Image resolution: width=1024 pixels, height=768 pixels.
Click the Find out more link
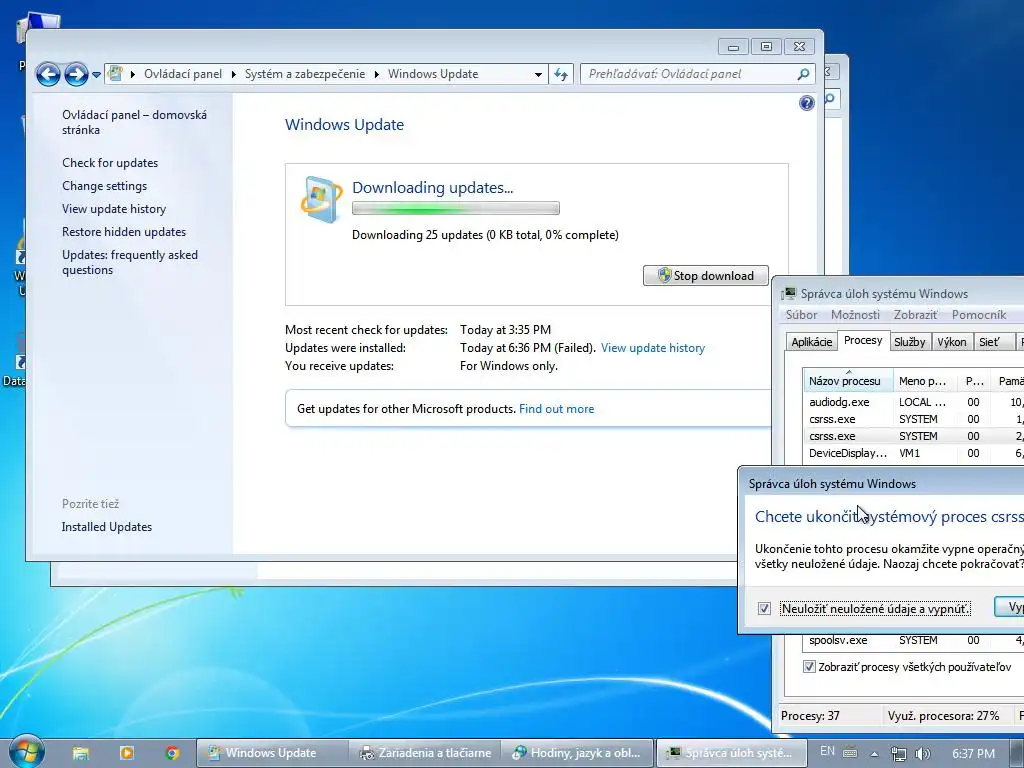coord(556,409)
